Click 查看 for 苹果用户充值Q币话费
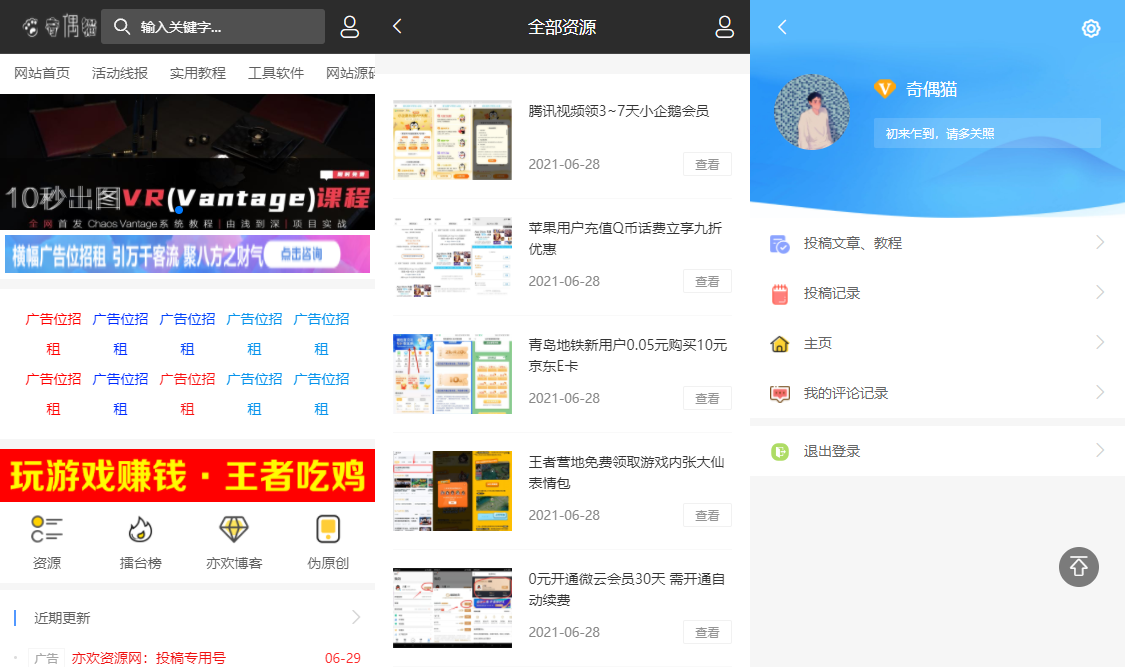This screenshot has height=667, width=1125. point(707,281)
